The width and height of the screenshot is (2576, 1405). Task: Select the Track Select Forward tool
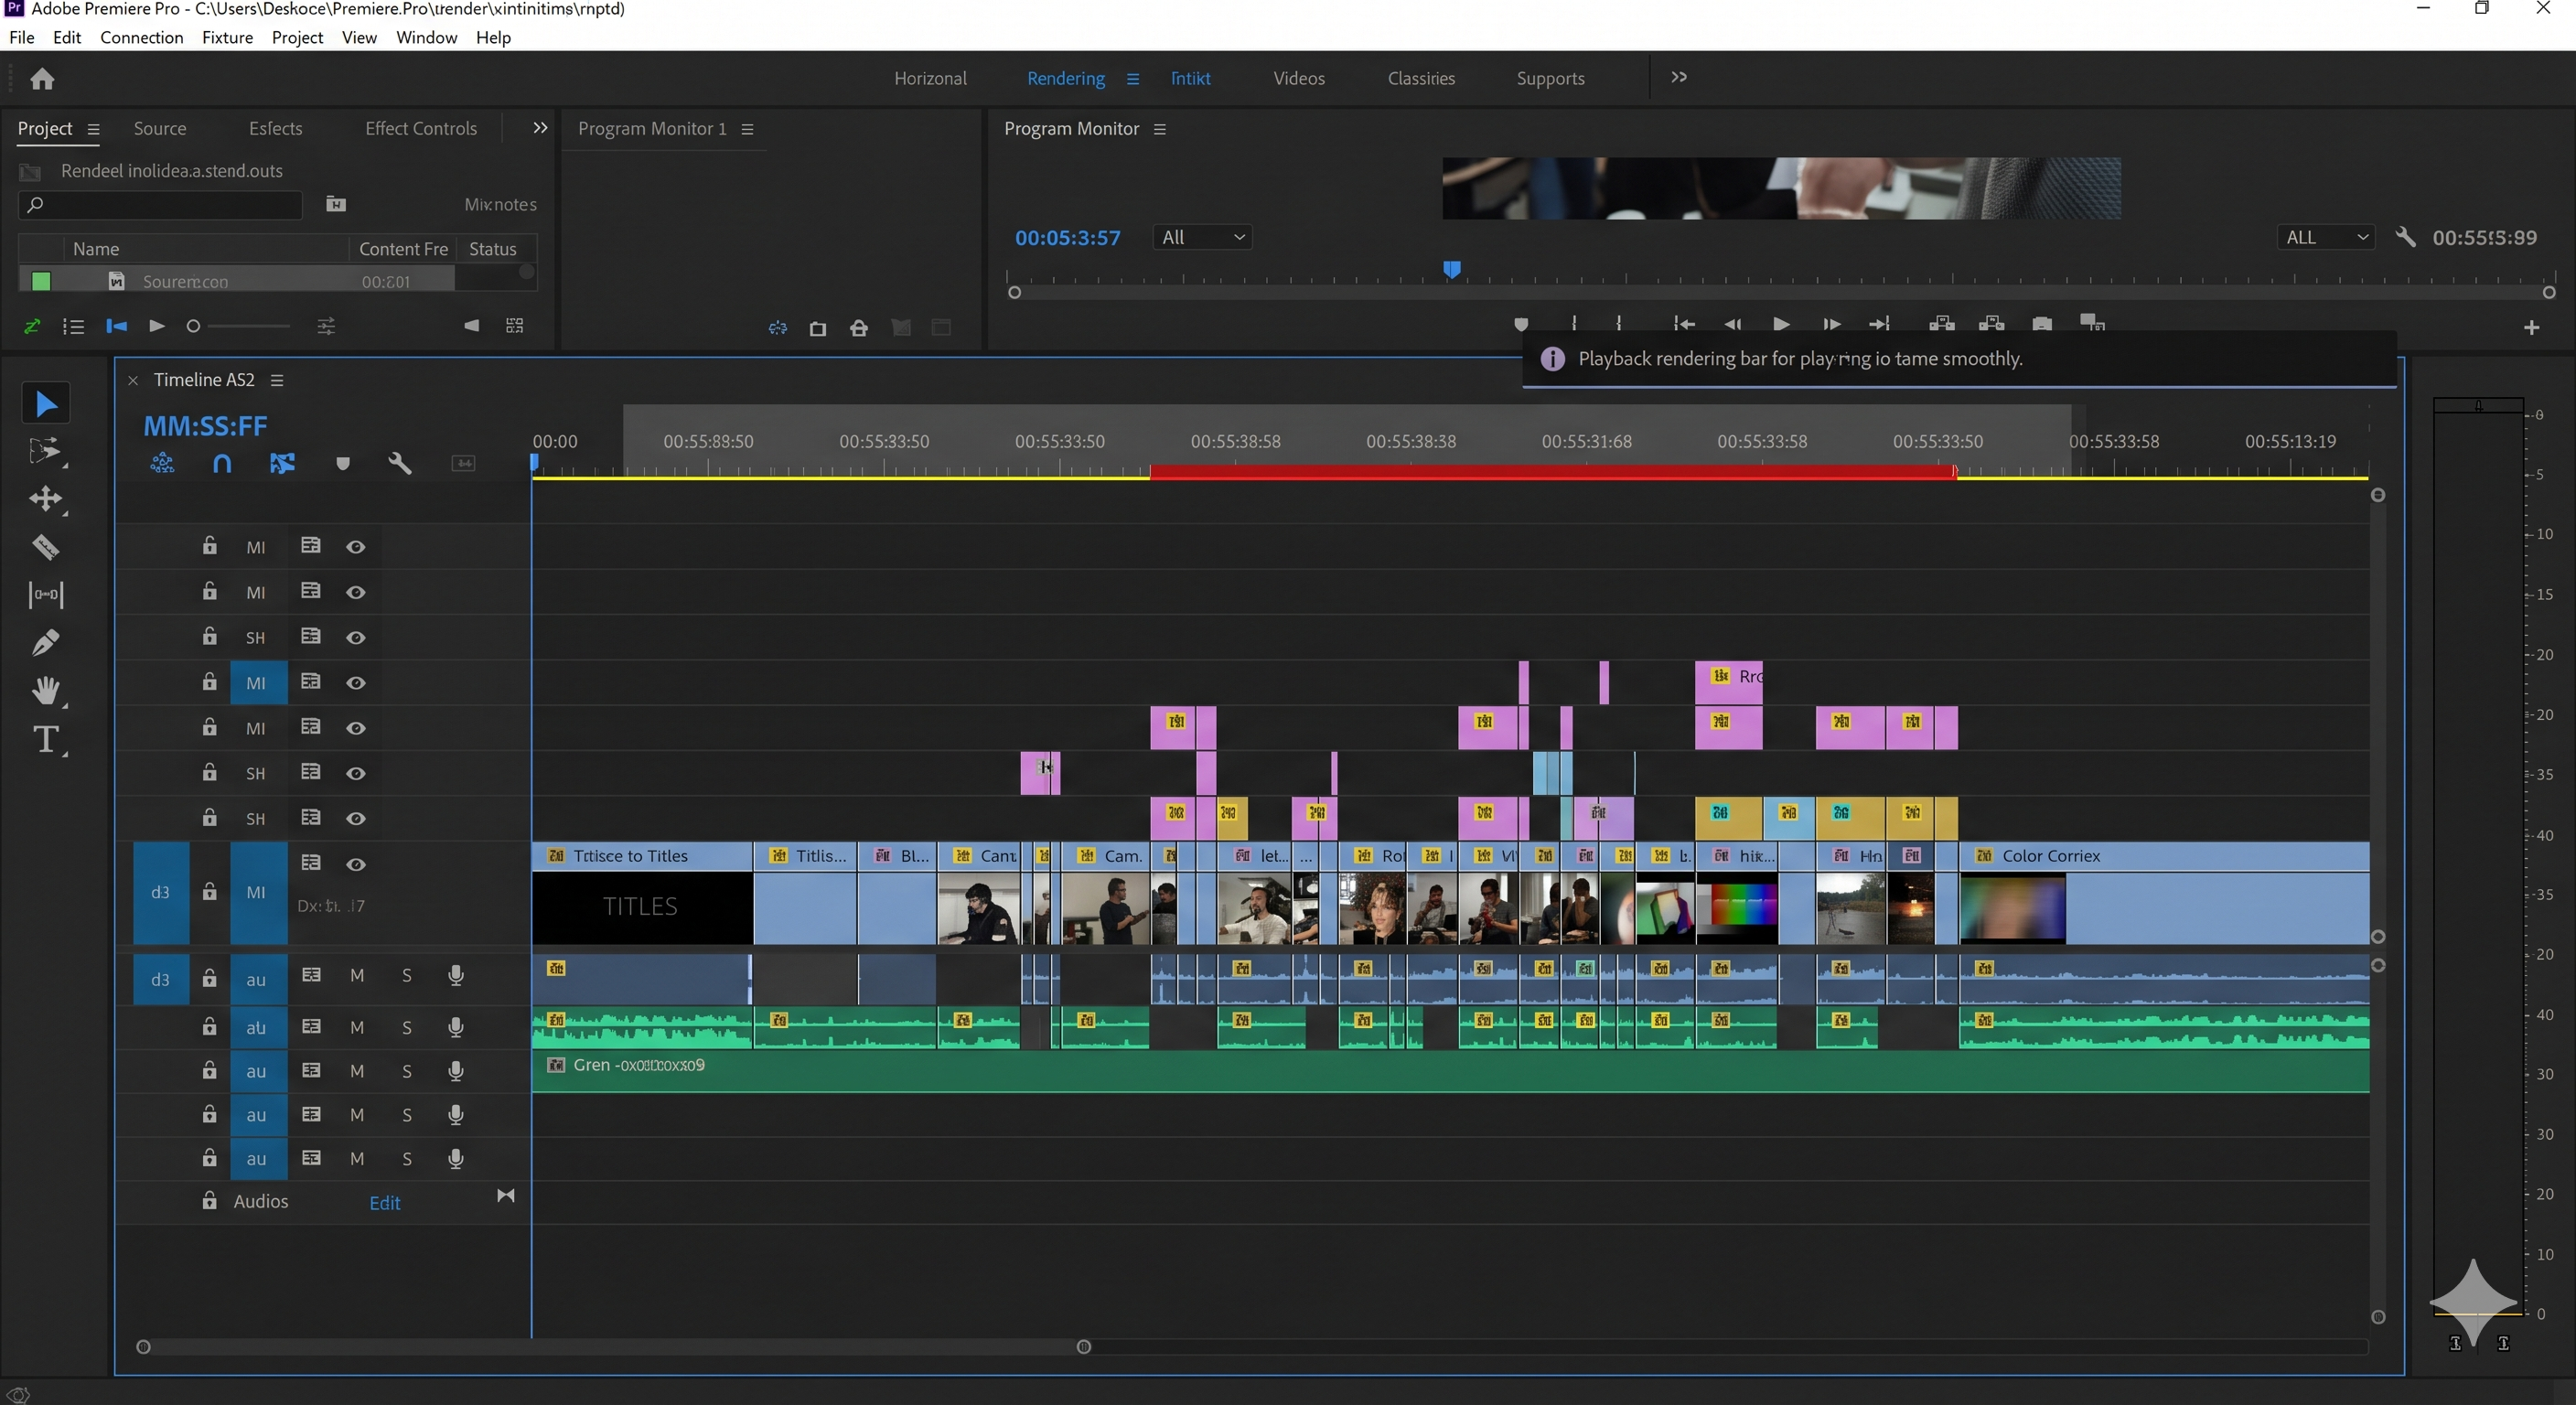pyautogui.click(x=46, y=451)
